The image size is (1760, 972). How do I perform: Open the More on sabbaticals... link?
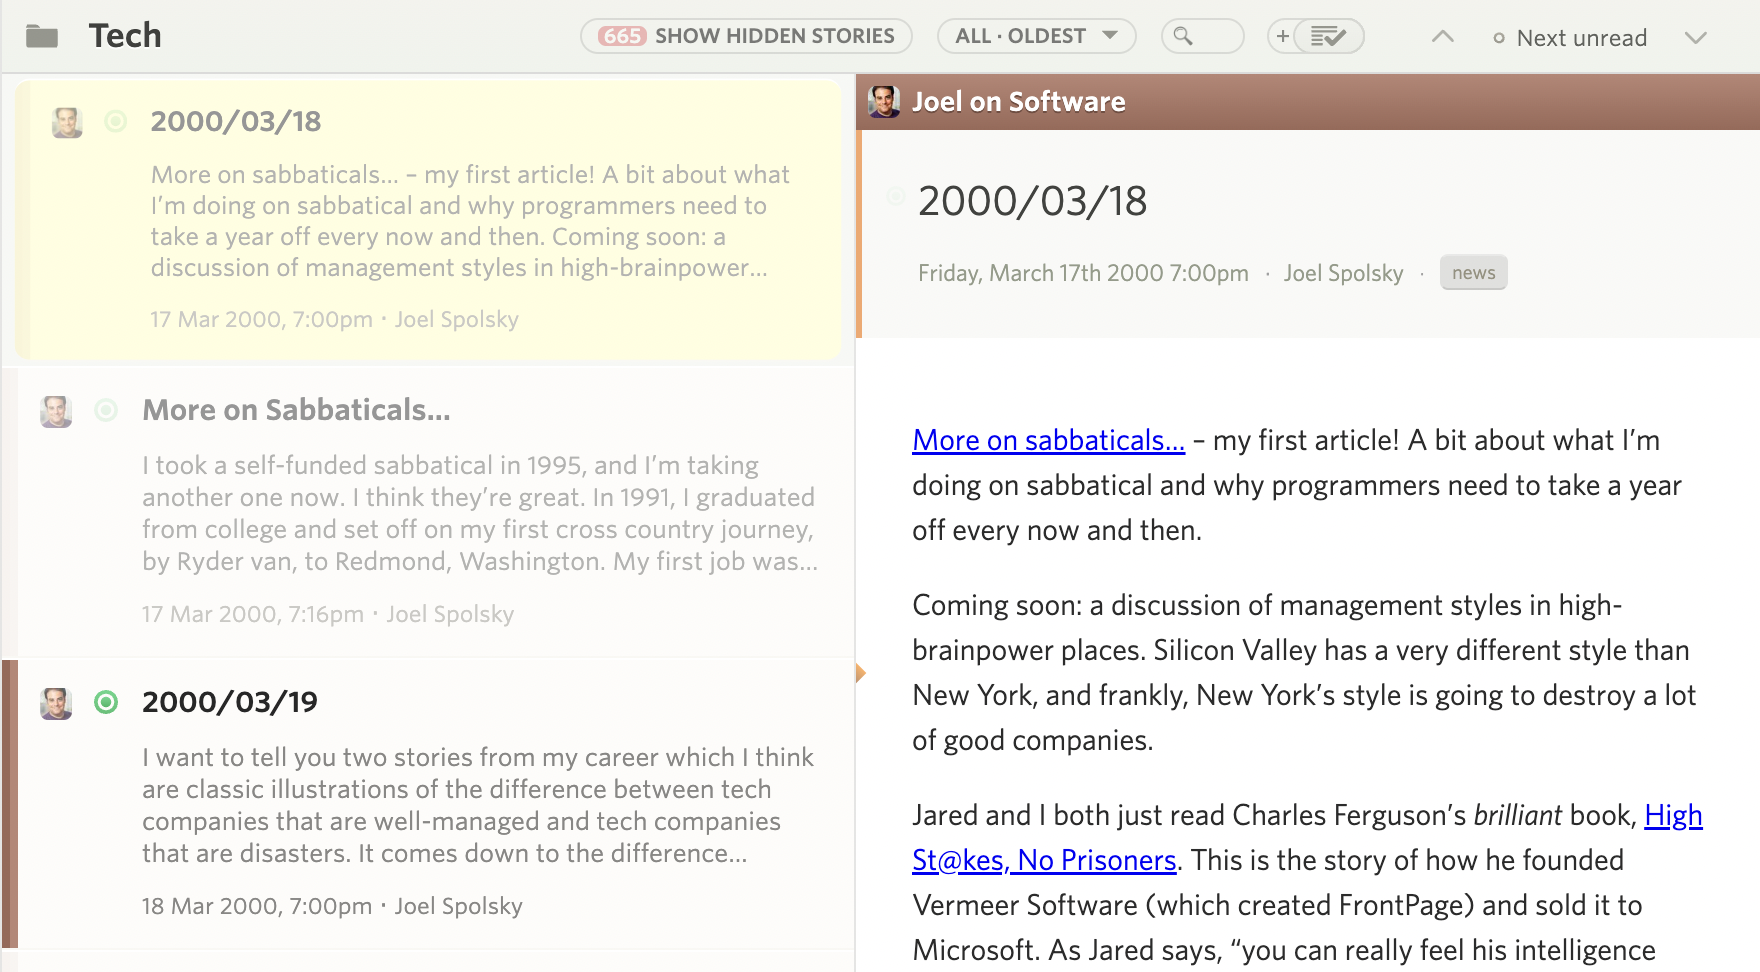click(1047, 440)
